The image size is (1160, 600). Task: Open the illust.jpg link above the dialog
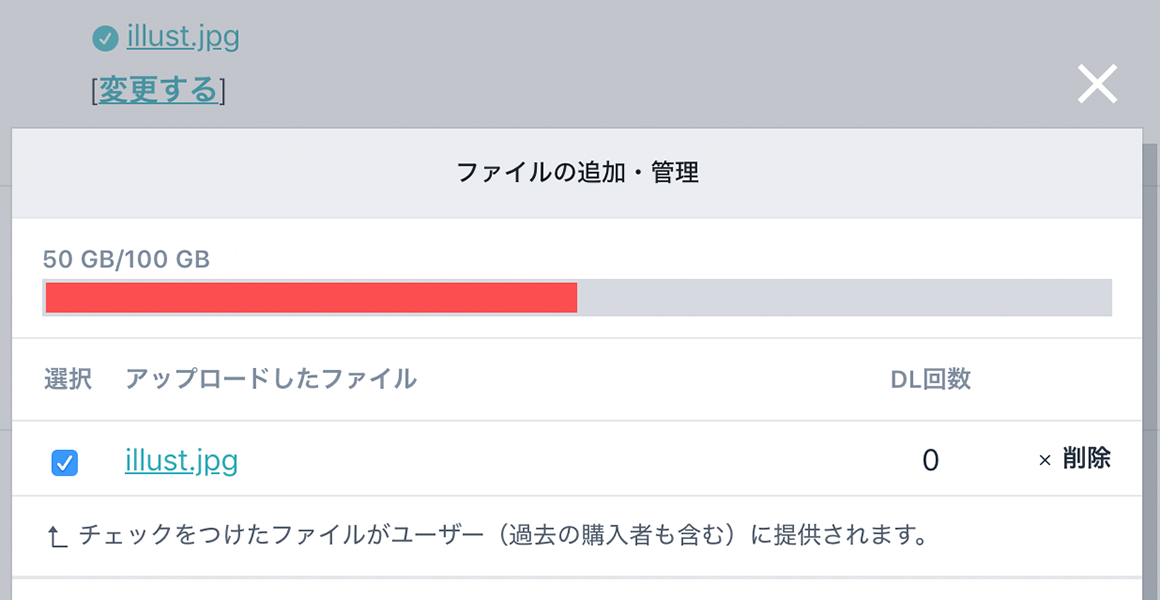tap(183, 37)
